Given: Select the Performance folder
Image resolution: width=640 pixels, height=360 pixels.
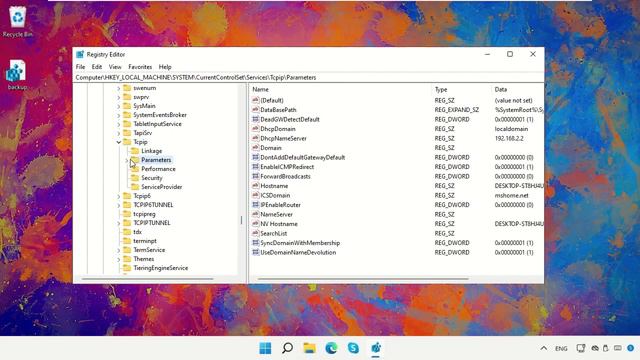Looking at the screenshot, I should tap(158, 169).
